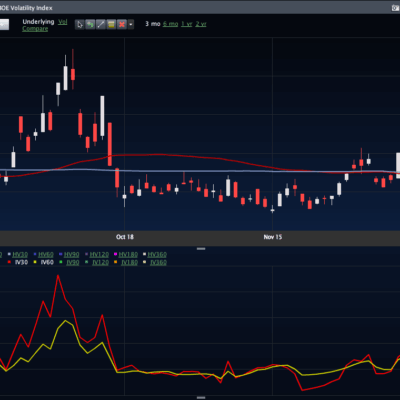Open the Compare link
This screenshot has height=400, width=400.
35,29
